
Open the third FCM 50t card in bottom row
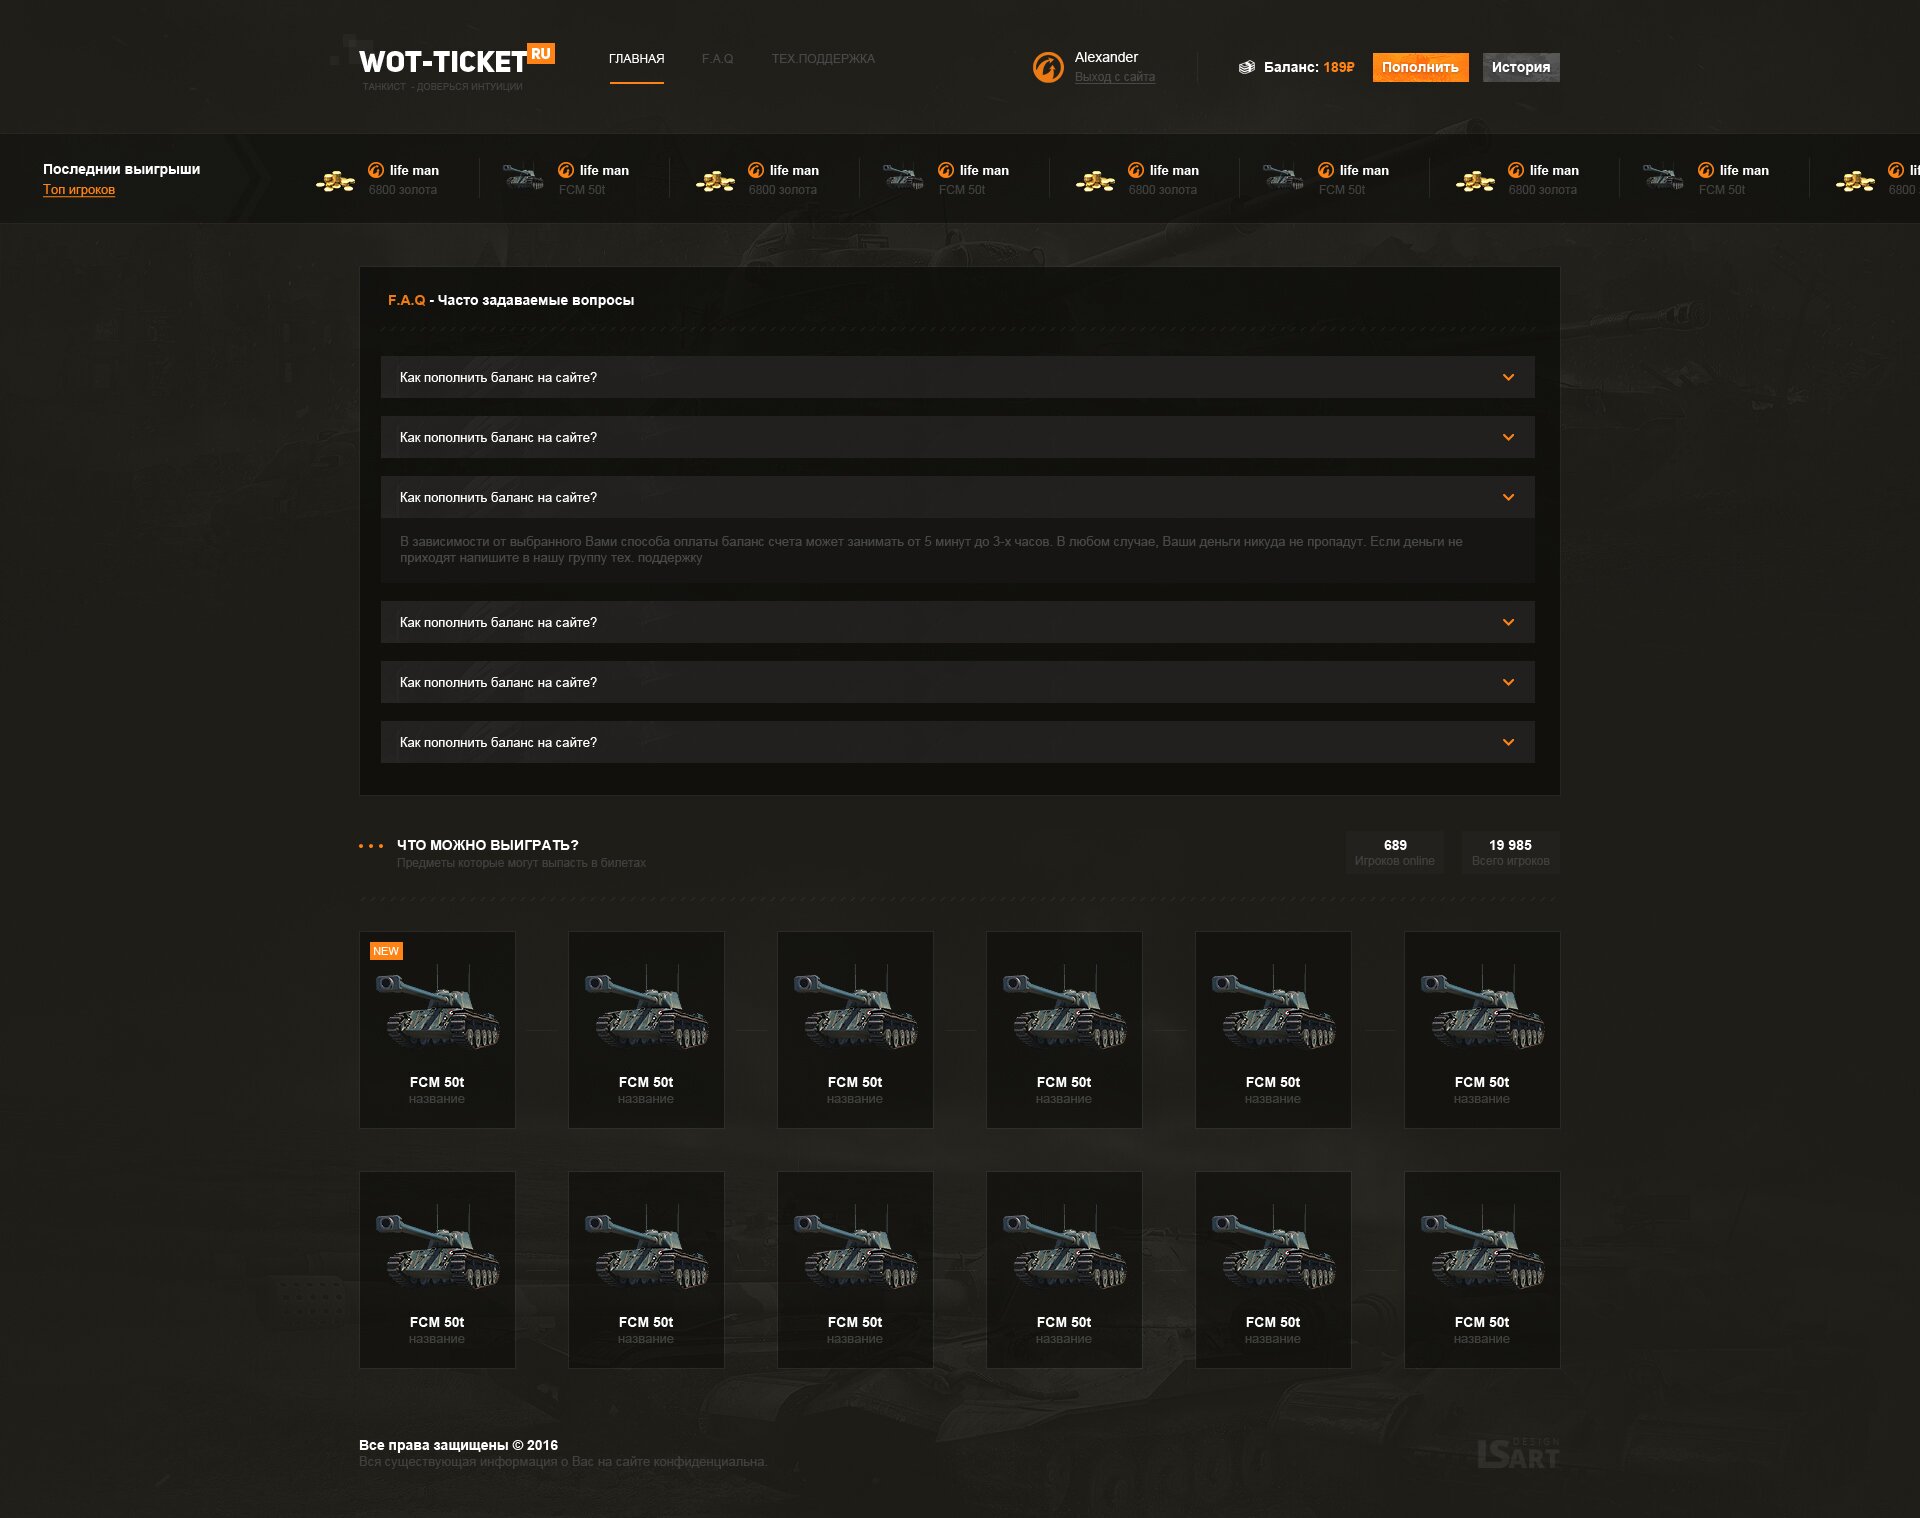(855, 1270)
